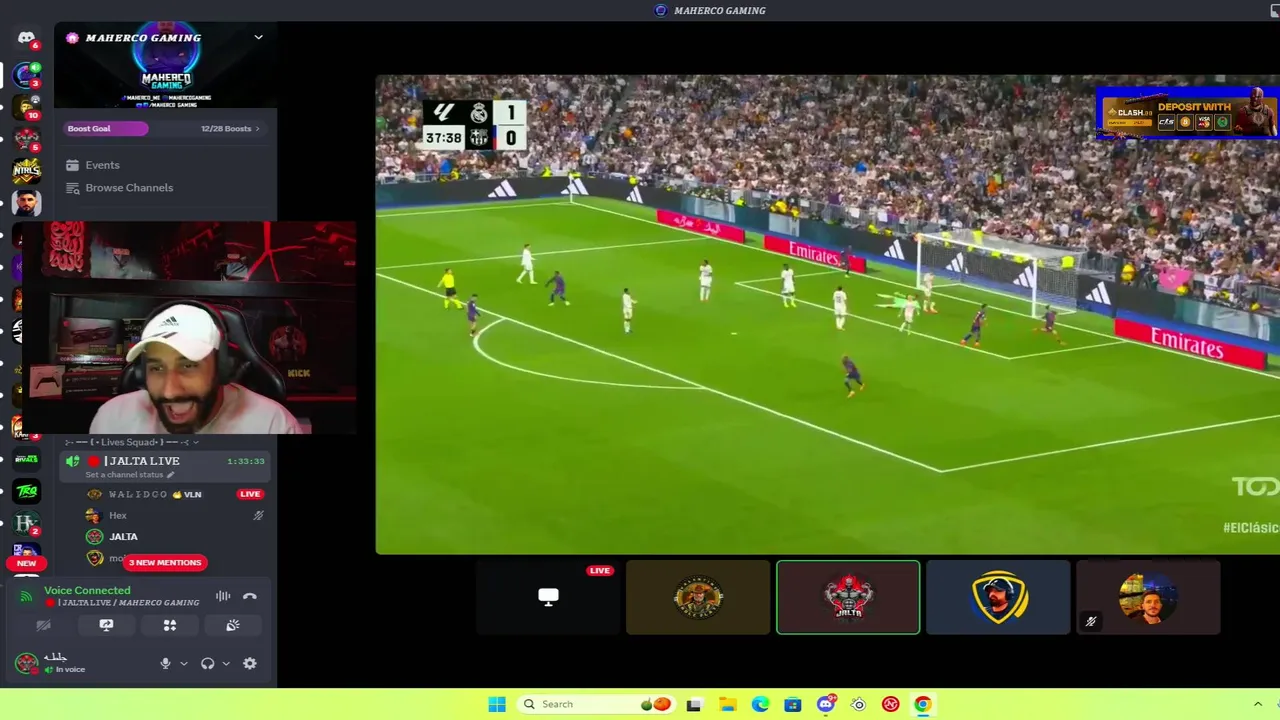Disconnect from voice channel

pyautogui.click(x=250, y=596)
